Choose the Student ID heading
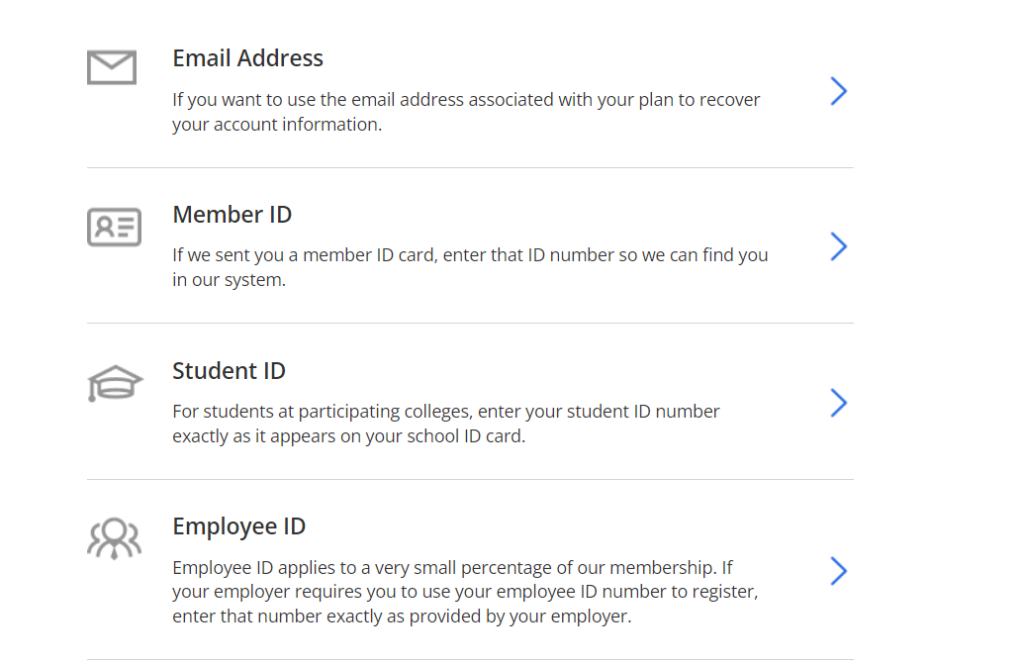 229,370
